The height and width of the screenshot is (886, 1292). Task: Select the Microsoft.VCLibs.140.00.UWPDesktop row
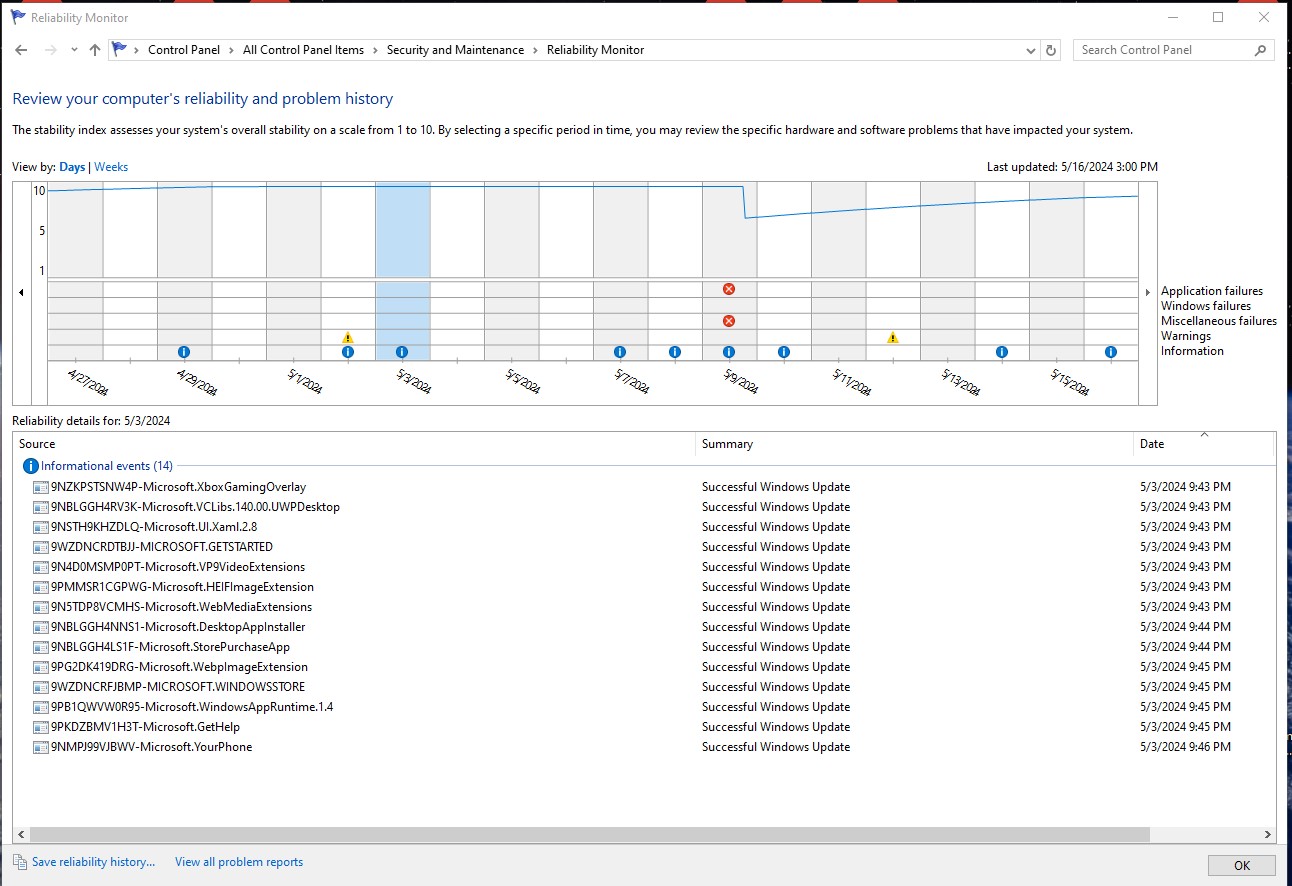tap(644, 507)
